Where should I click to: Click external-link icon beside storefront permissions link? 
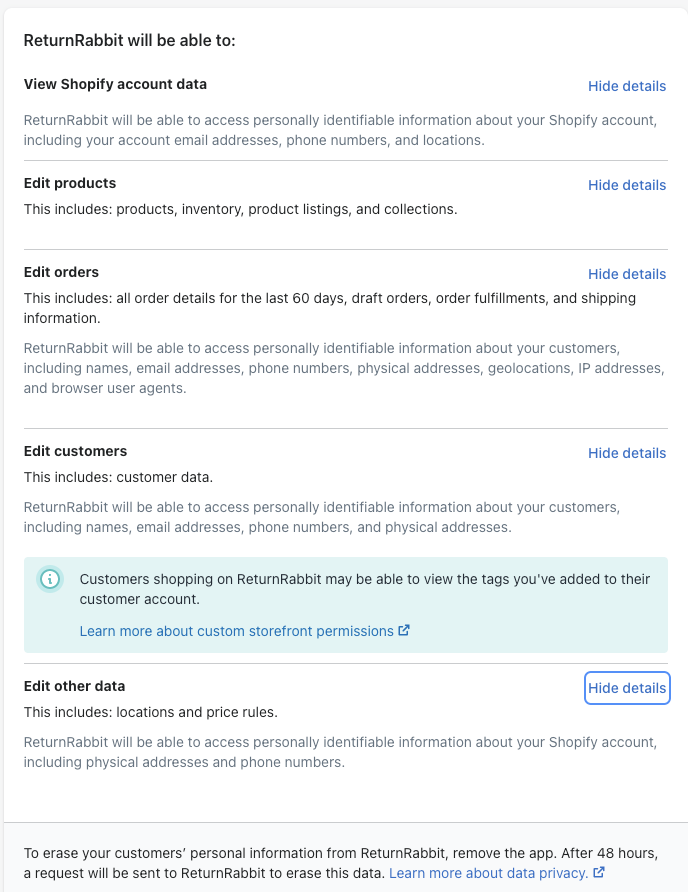pyautogui.click(x=404, y=631)
